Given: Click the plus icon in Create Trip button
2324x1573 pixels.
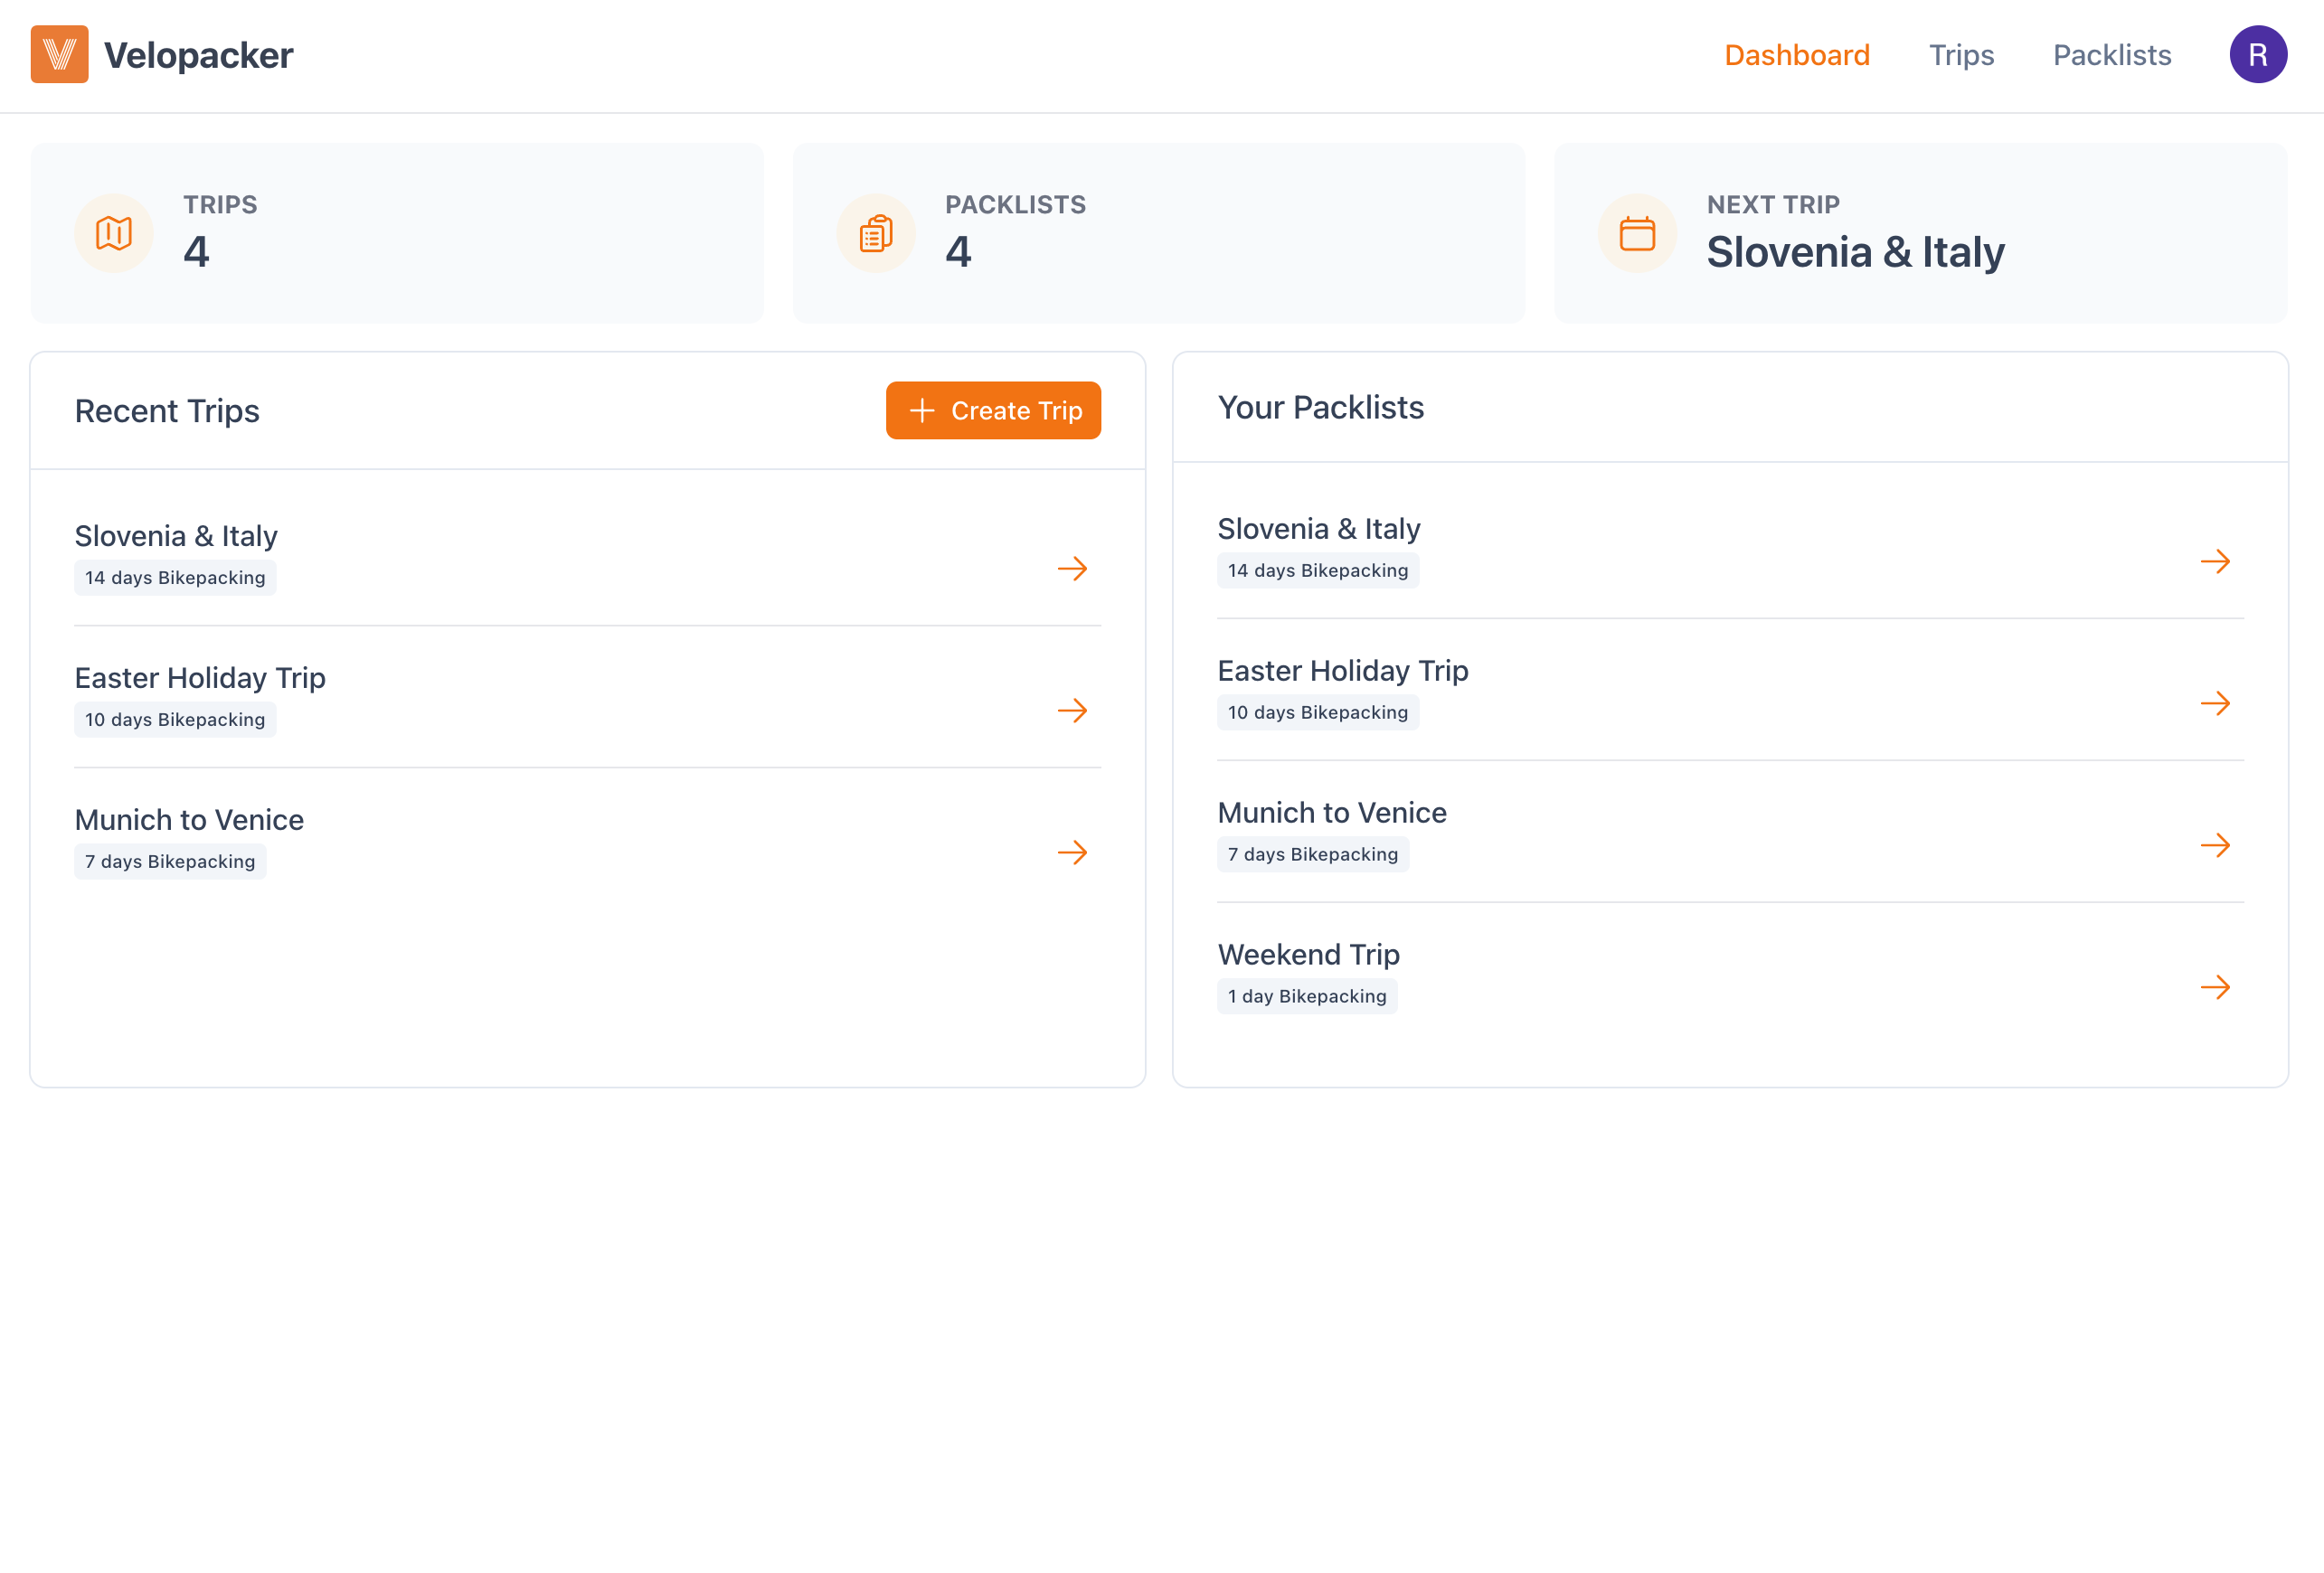Looking at the screenshot, I should pos(921,410).
